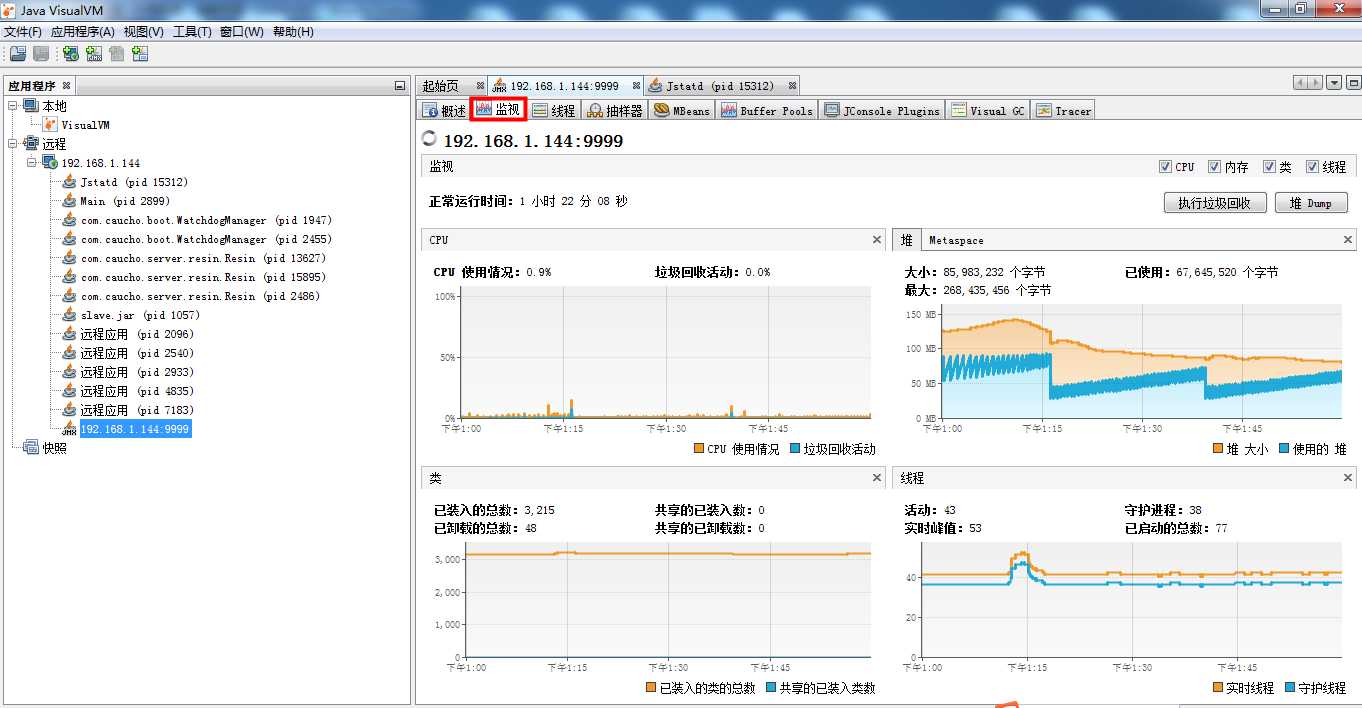Open the Buffer Pools tab
The image size is (1362, 708).
click(x=767, y=111)
